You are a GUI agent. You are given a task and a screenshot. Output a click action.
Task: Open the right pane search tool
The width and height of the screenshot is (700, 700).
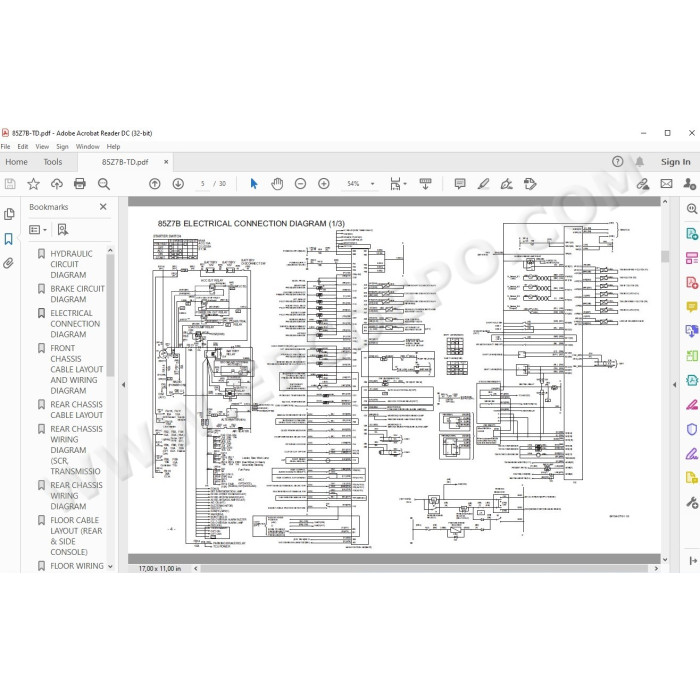point(692,208)
